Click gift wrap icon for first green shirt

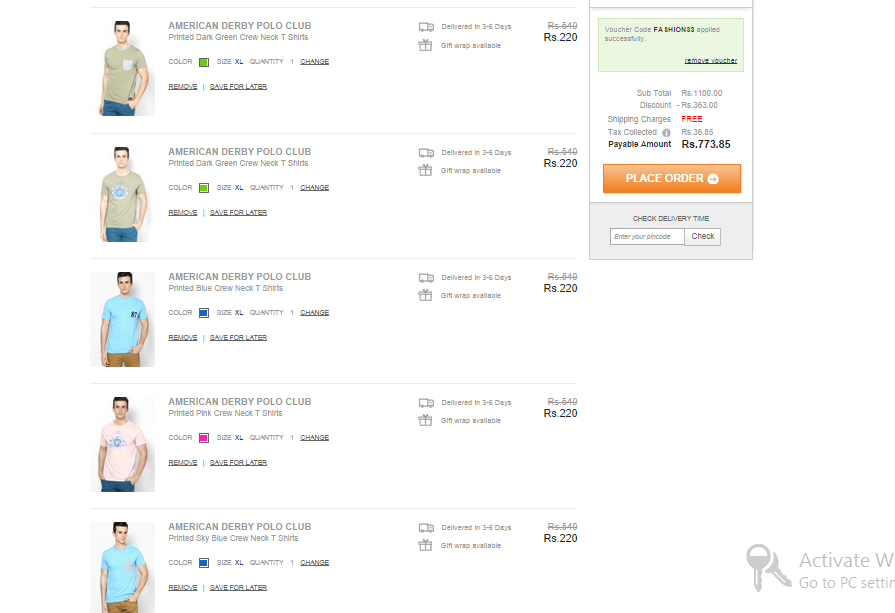(425, 45)
